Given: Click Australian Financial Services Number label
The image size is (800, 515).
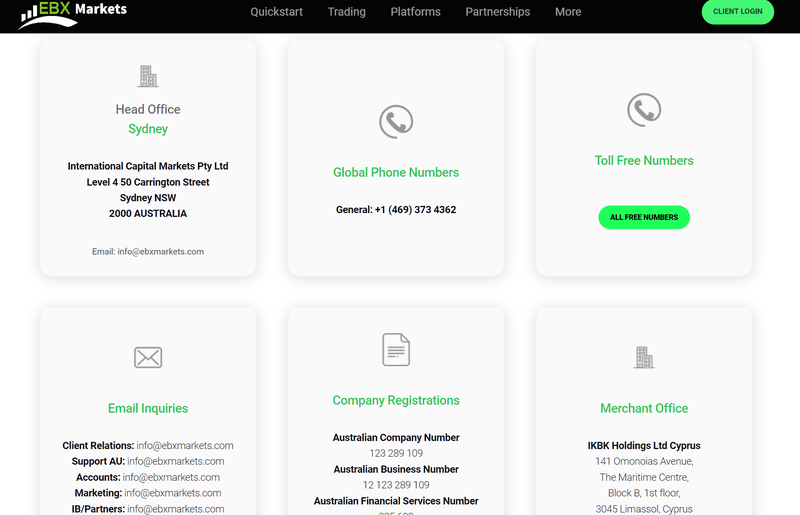Looking at the screenshot, I should click(396, 501).
